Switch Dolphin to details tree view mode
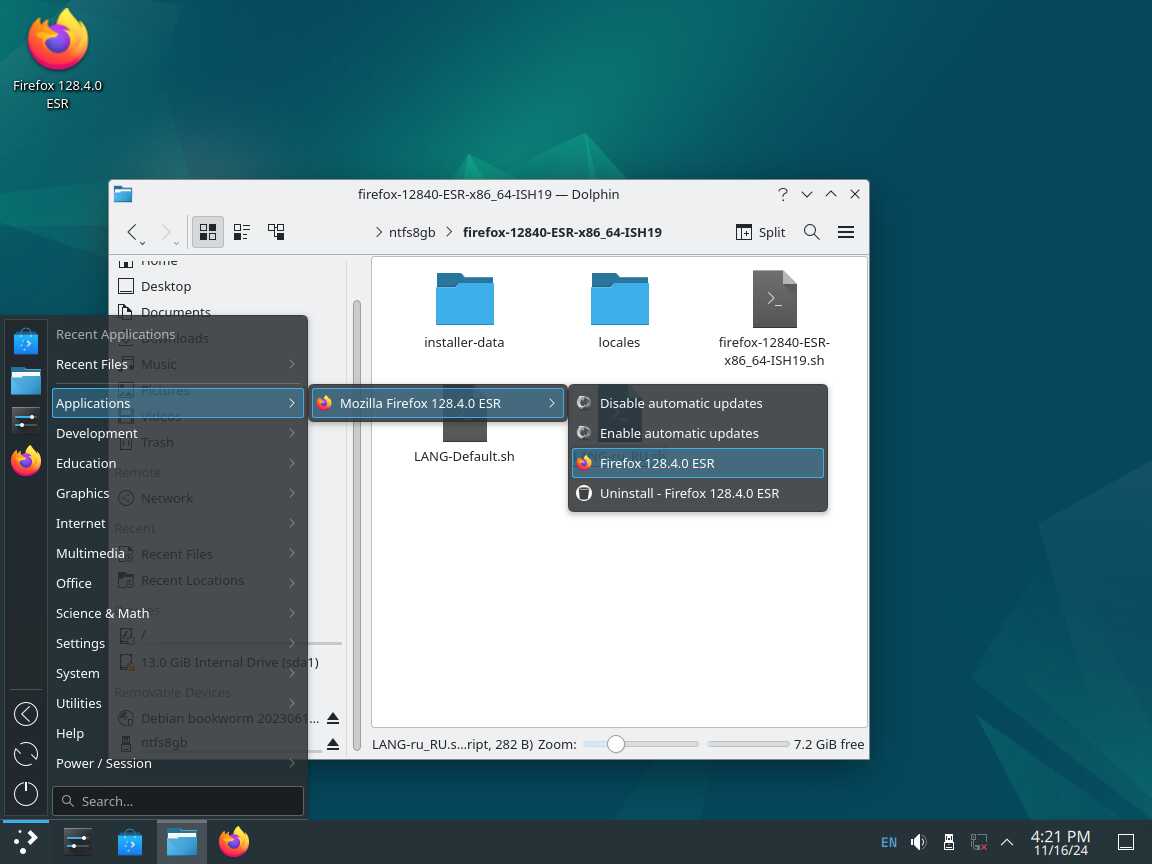 point(276,232)
